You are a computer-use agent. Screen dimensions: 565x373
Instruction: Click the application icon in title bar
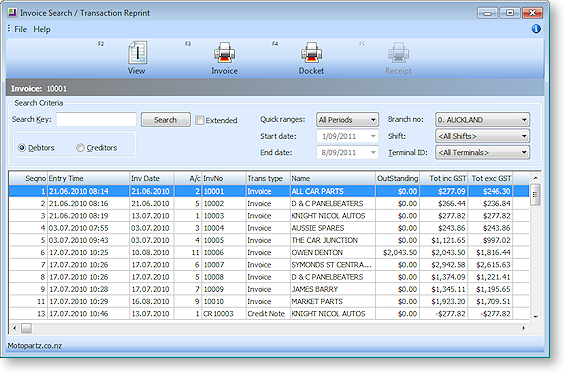[12, 13]
